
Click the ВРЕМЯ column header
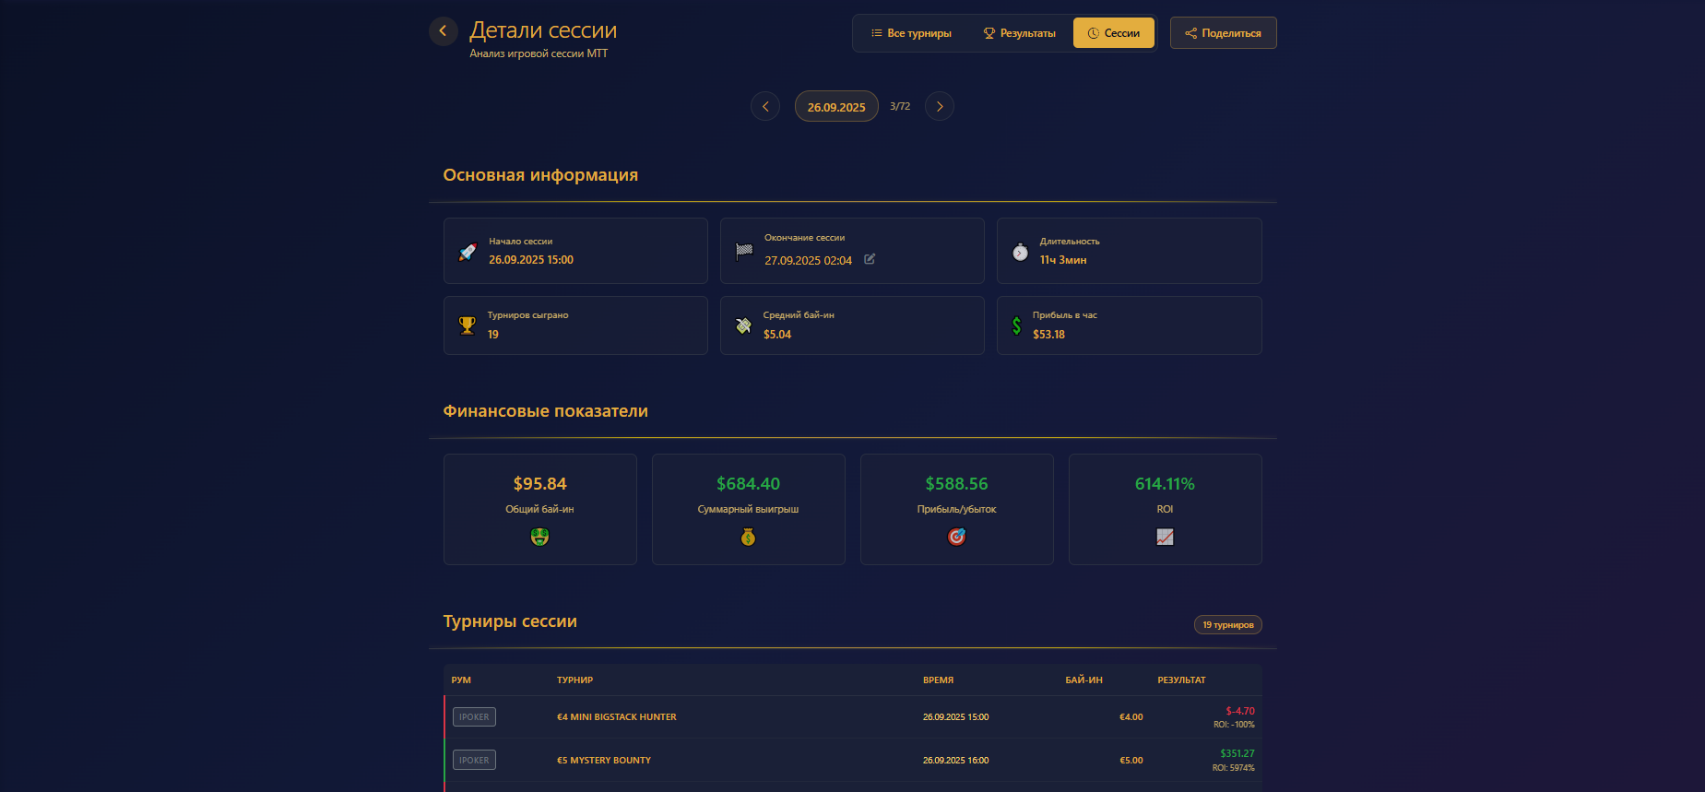(938, 680)
